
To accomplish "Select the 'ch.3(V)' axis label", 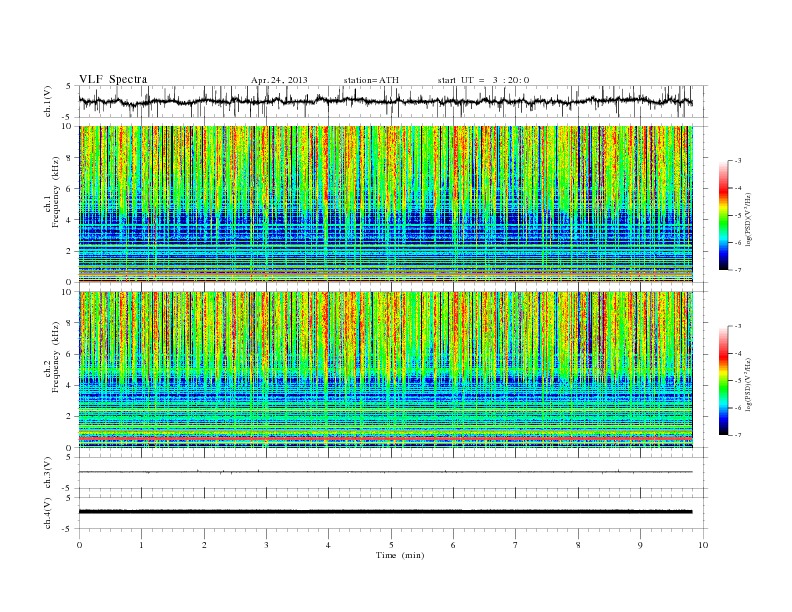I will point(48,473).
